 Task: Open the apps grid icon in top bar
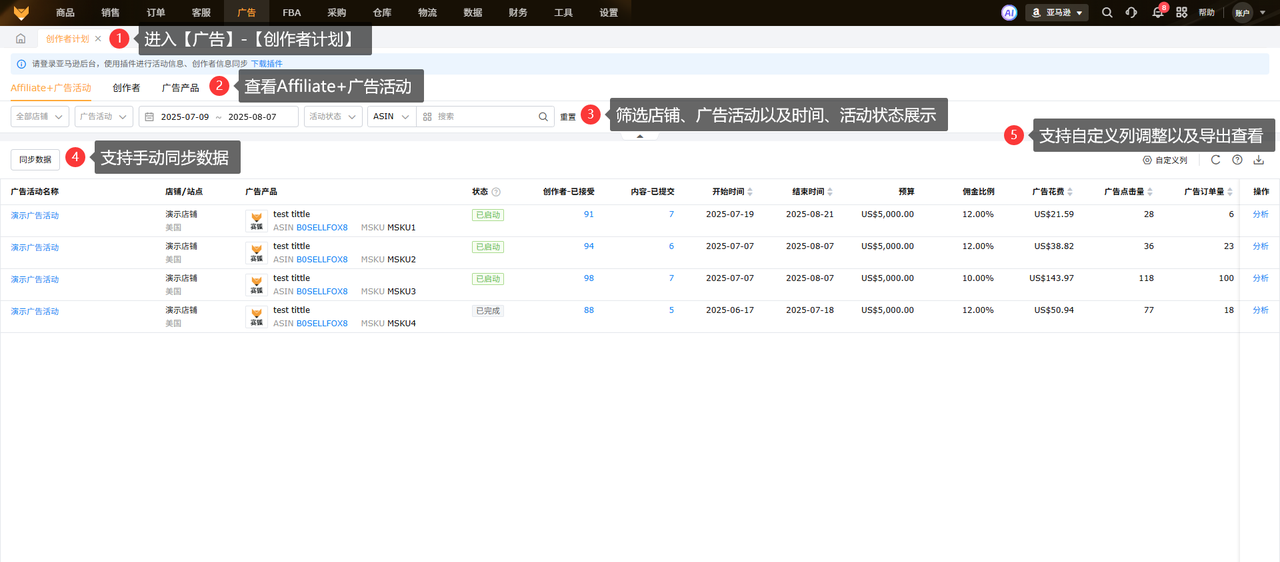1182,12
